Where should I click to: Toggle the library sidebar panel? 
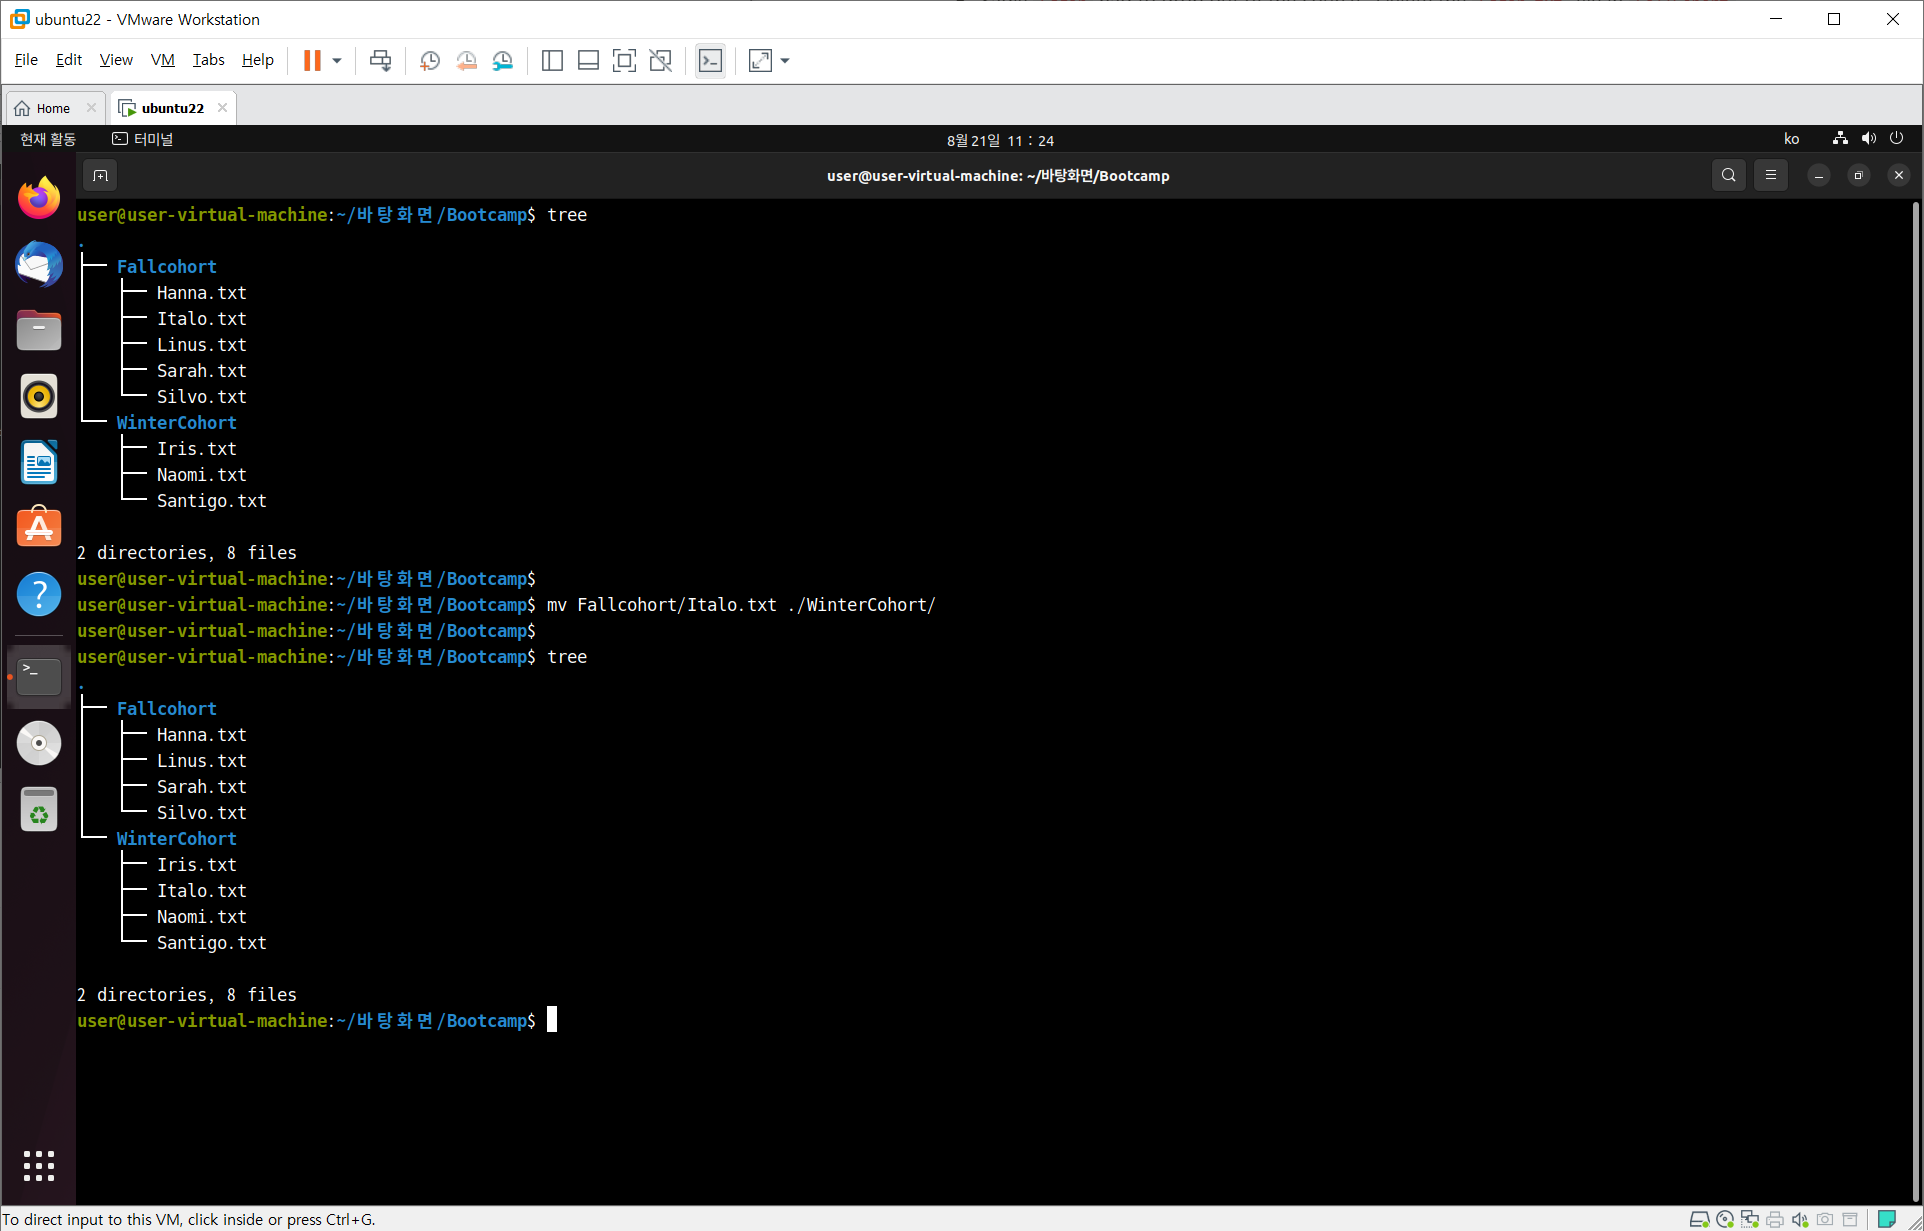[x=552, y=61]
